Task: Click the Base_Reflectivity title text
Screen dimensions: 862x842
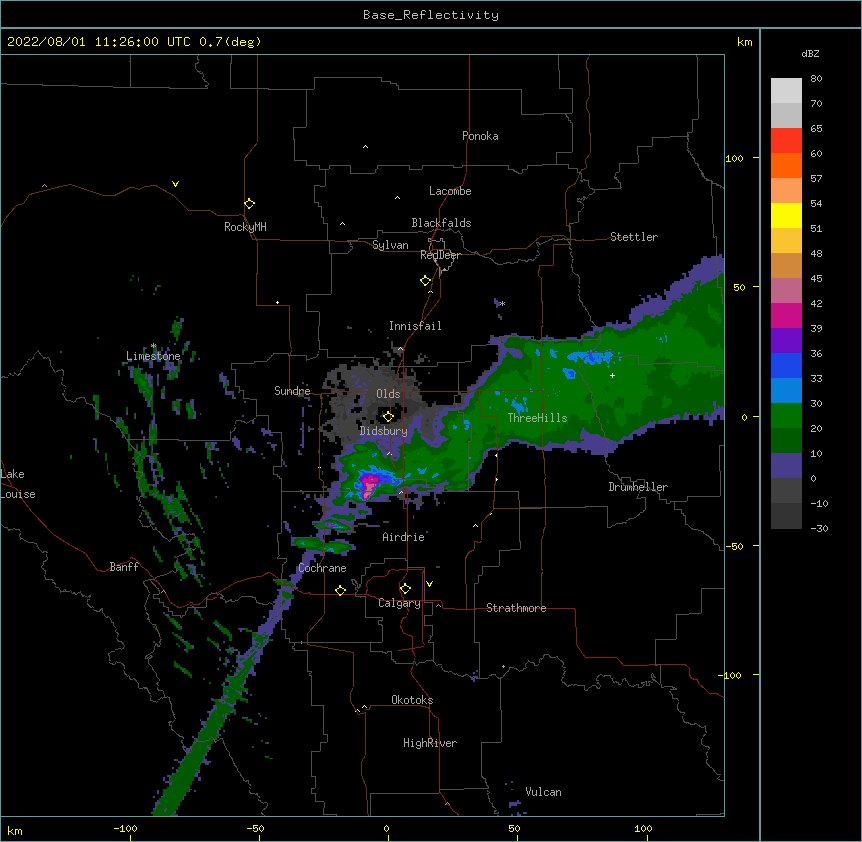Action: [x=431, y=15]
